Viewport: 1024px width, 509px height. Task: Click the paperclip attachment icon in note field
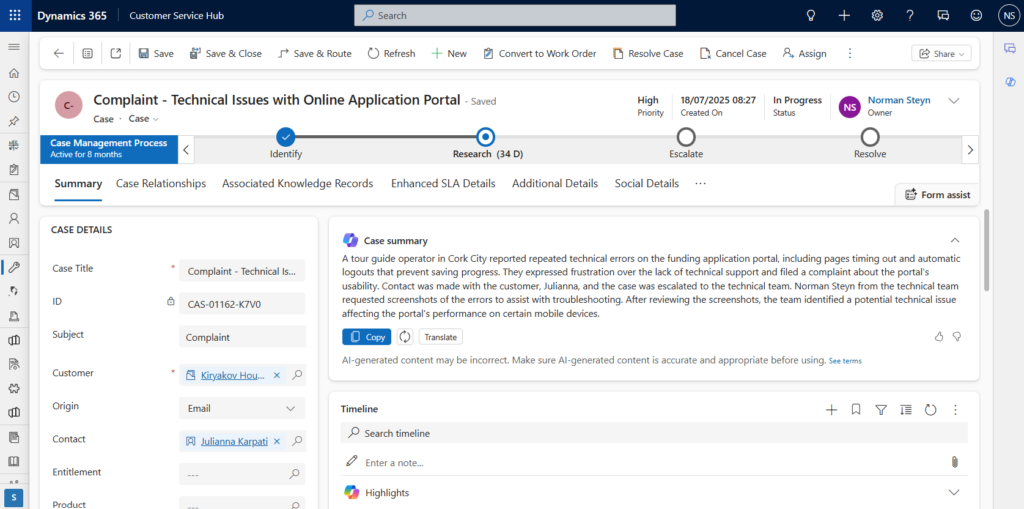coord(954,462)
